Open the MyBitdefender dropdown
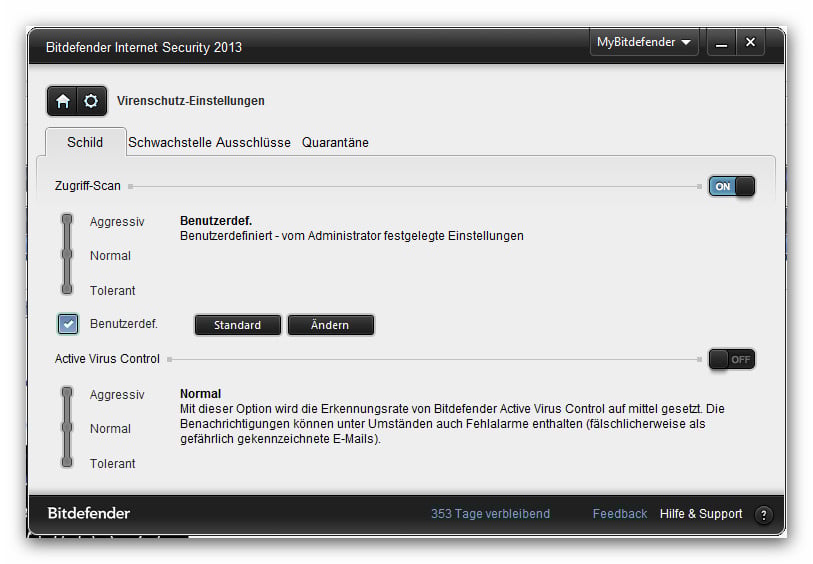Image resolution: width=813 pixels, height=564 pixels. [x=644, y=43]
